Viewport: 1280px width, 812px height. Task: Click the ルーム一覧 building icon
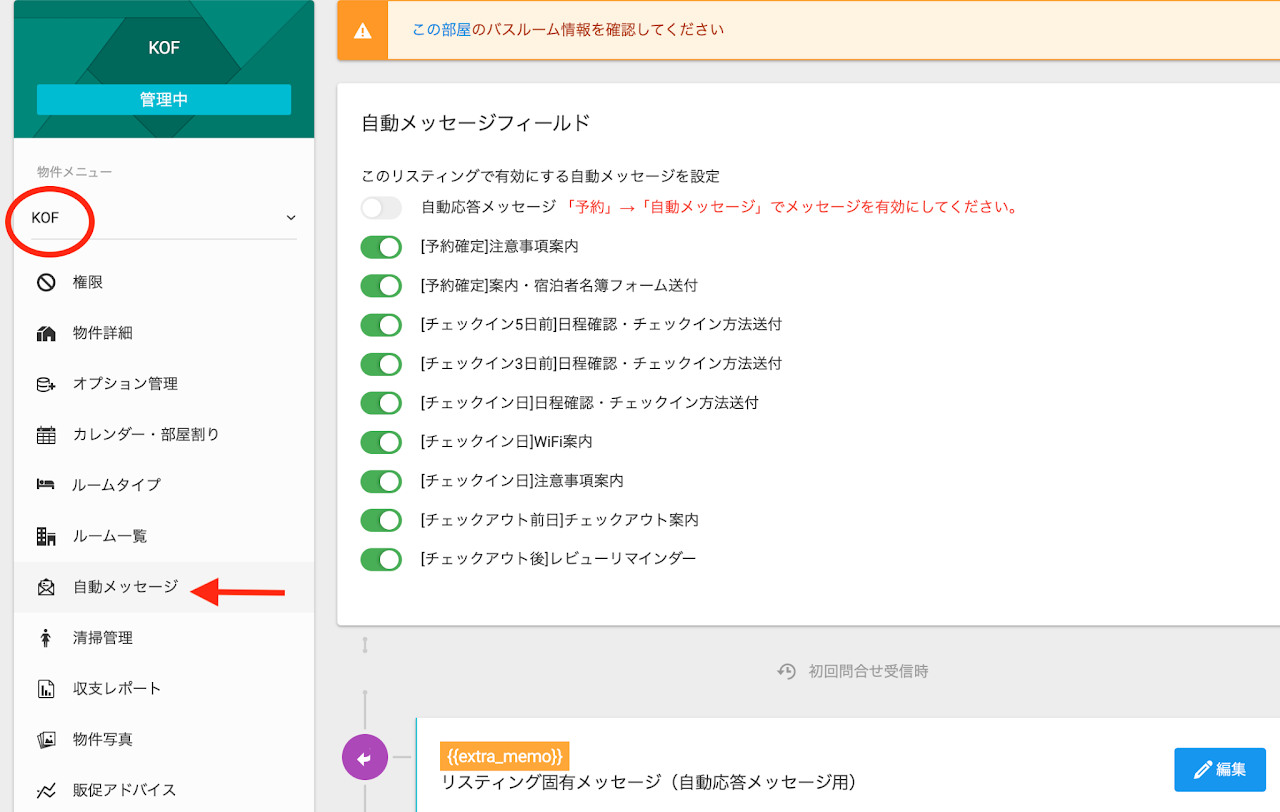tap(46, 537)
